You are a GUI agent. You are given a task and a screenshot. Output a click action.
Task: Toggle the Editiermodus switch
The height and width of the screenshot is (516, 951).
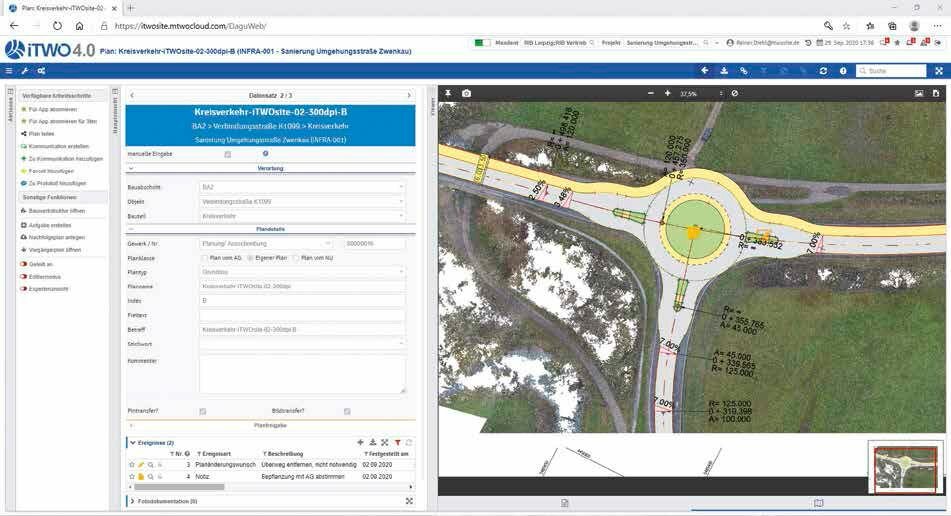[24, 276]
